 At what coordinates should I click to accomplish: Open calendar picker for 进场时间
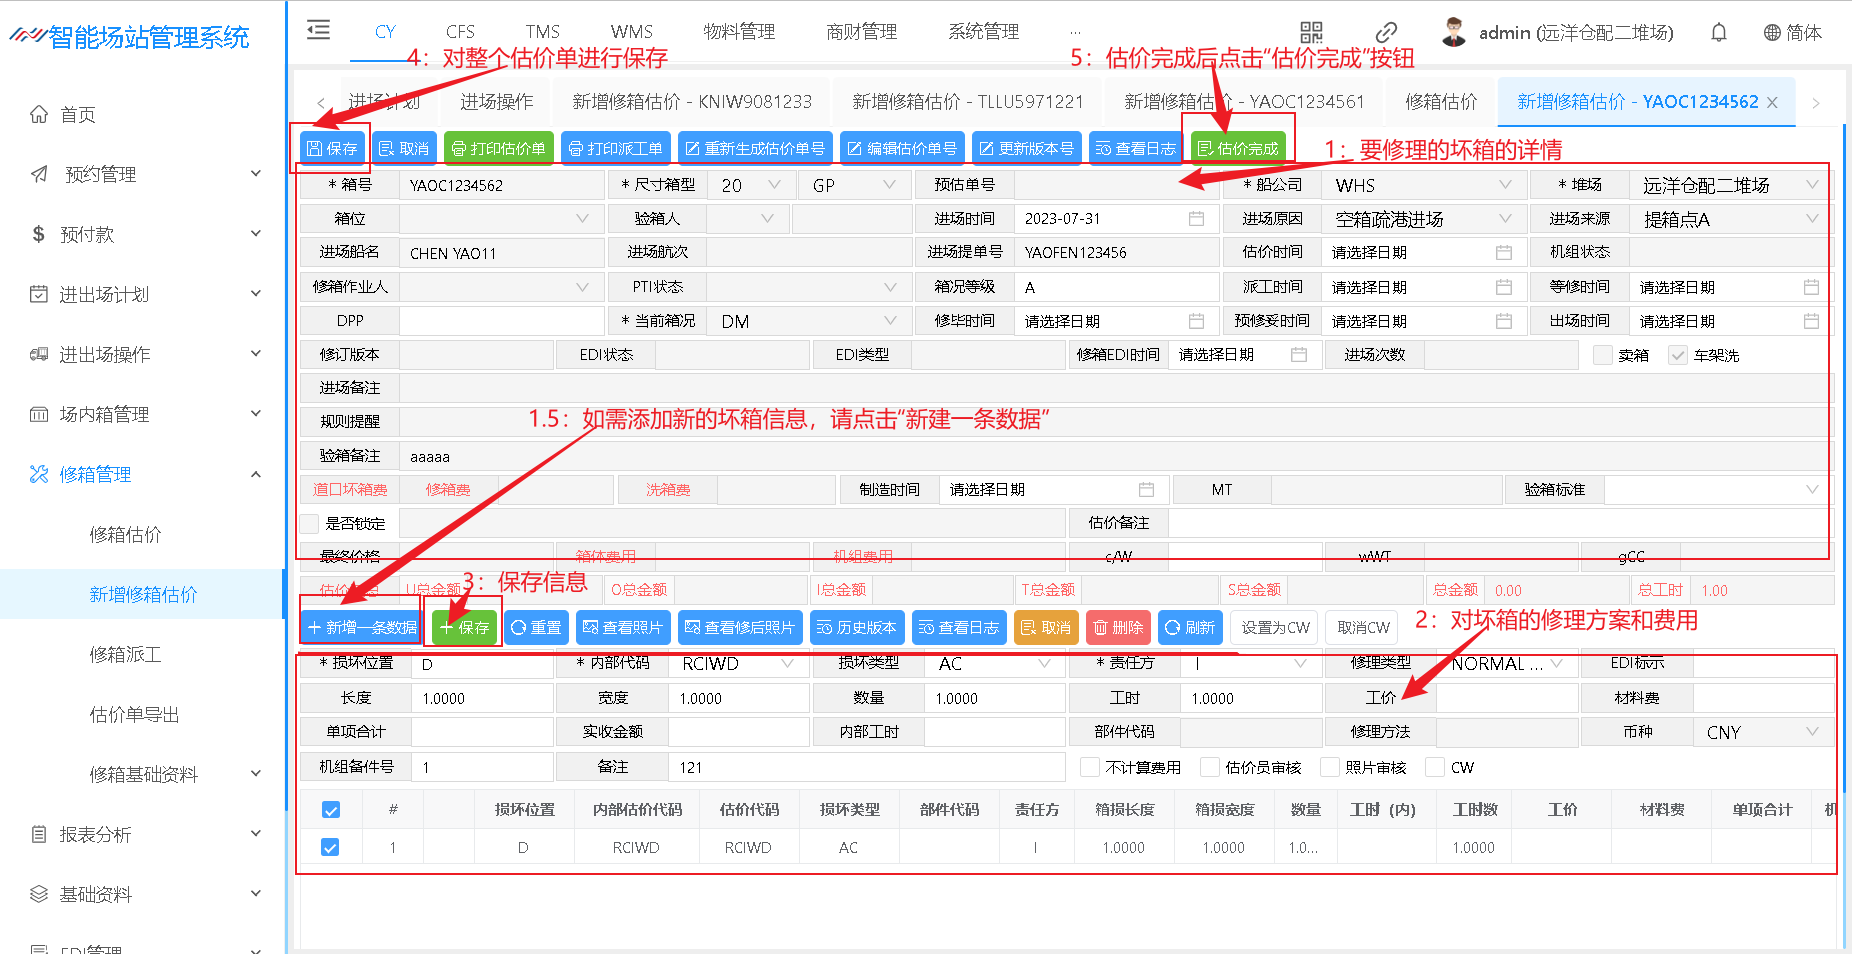[x=1196, y=219]
